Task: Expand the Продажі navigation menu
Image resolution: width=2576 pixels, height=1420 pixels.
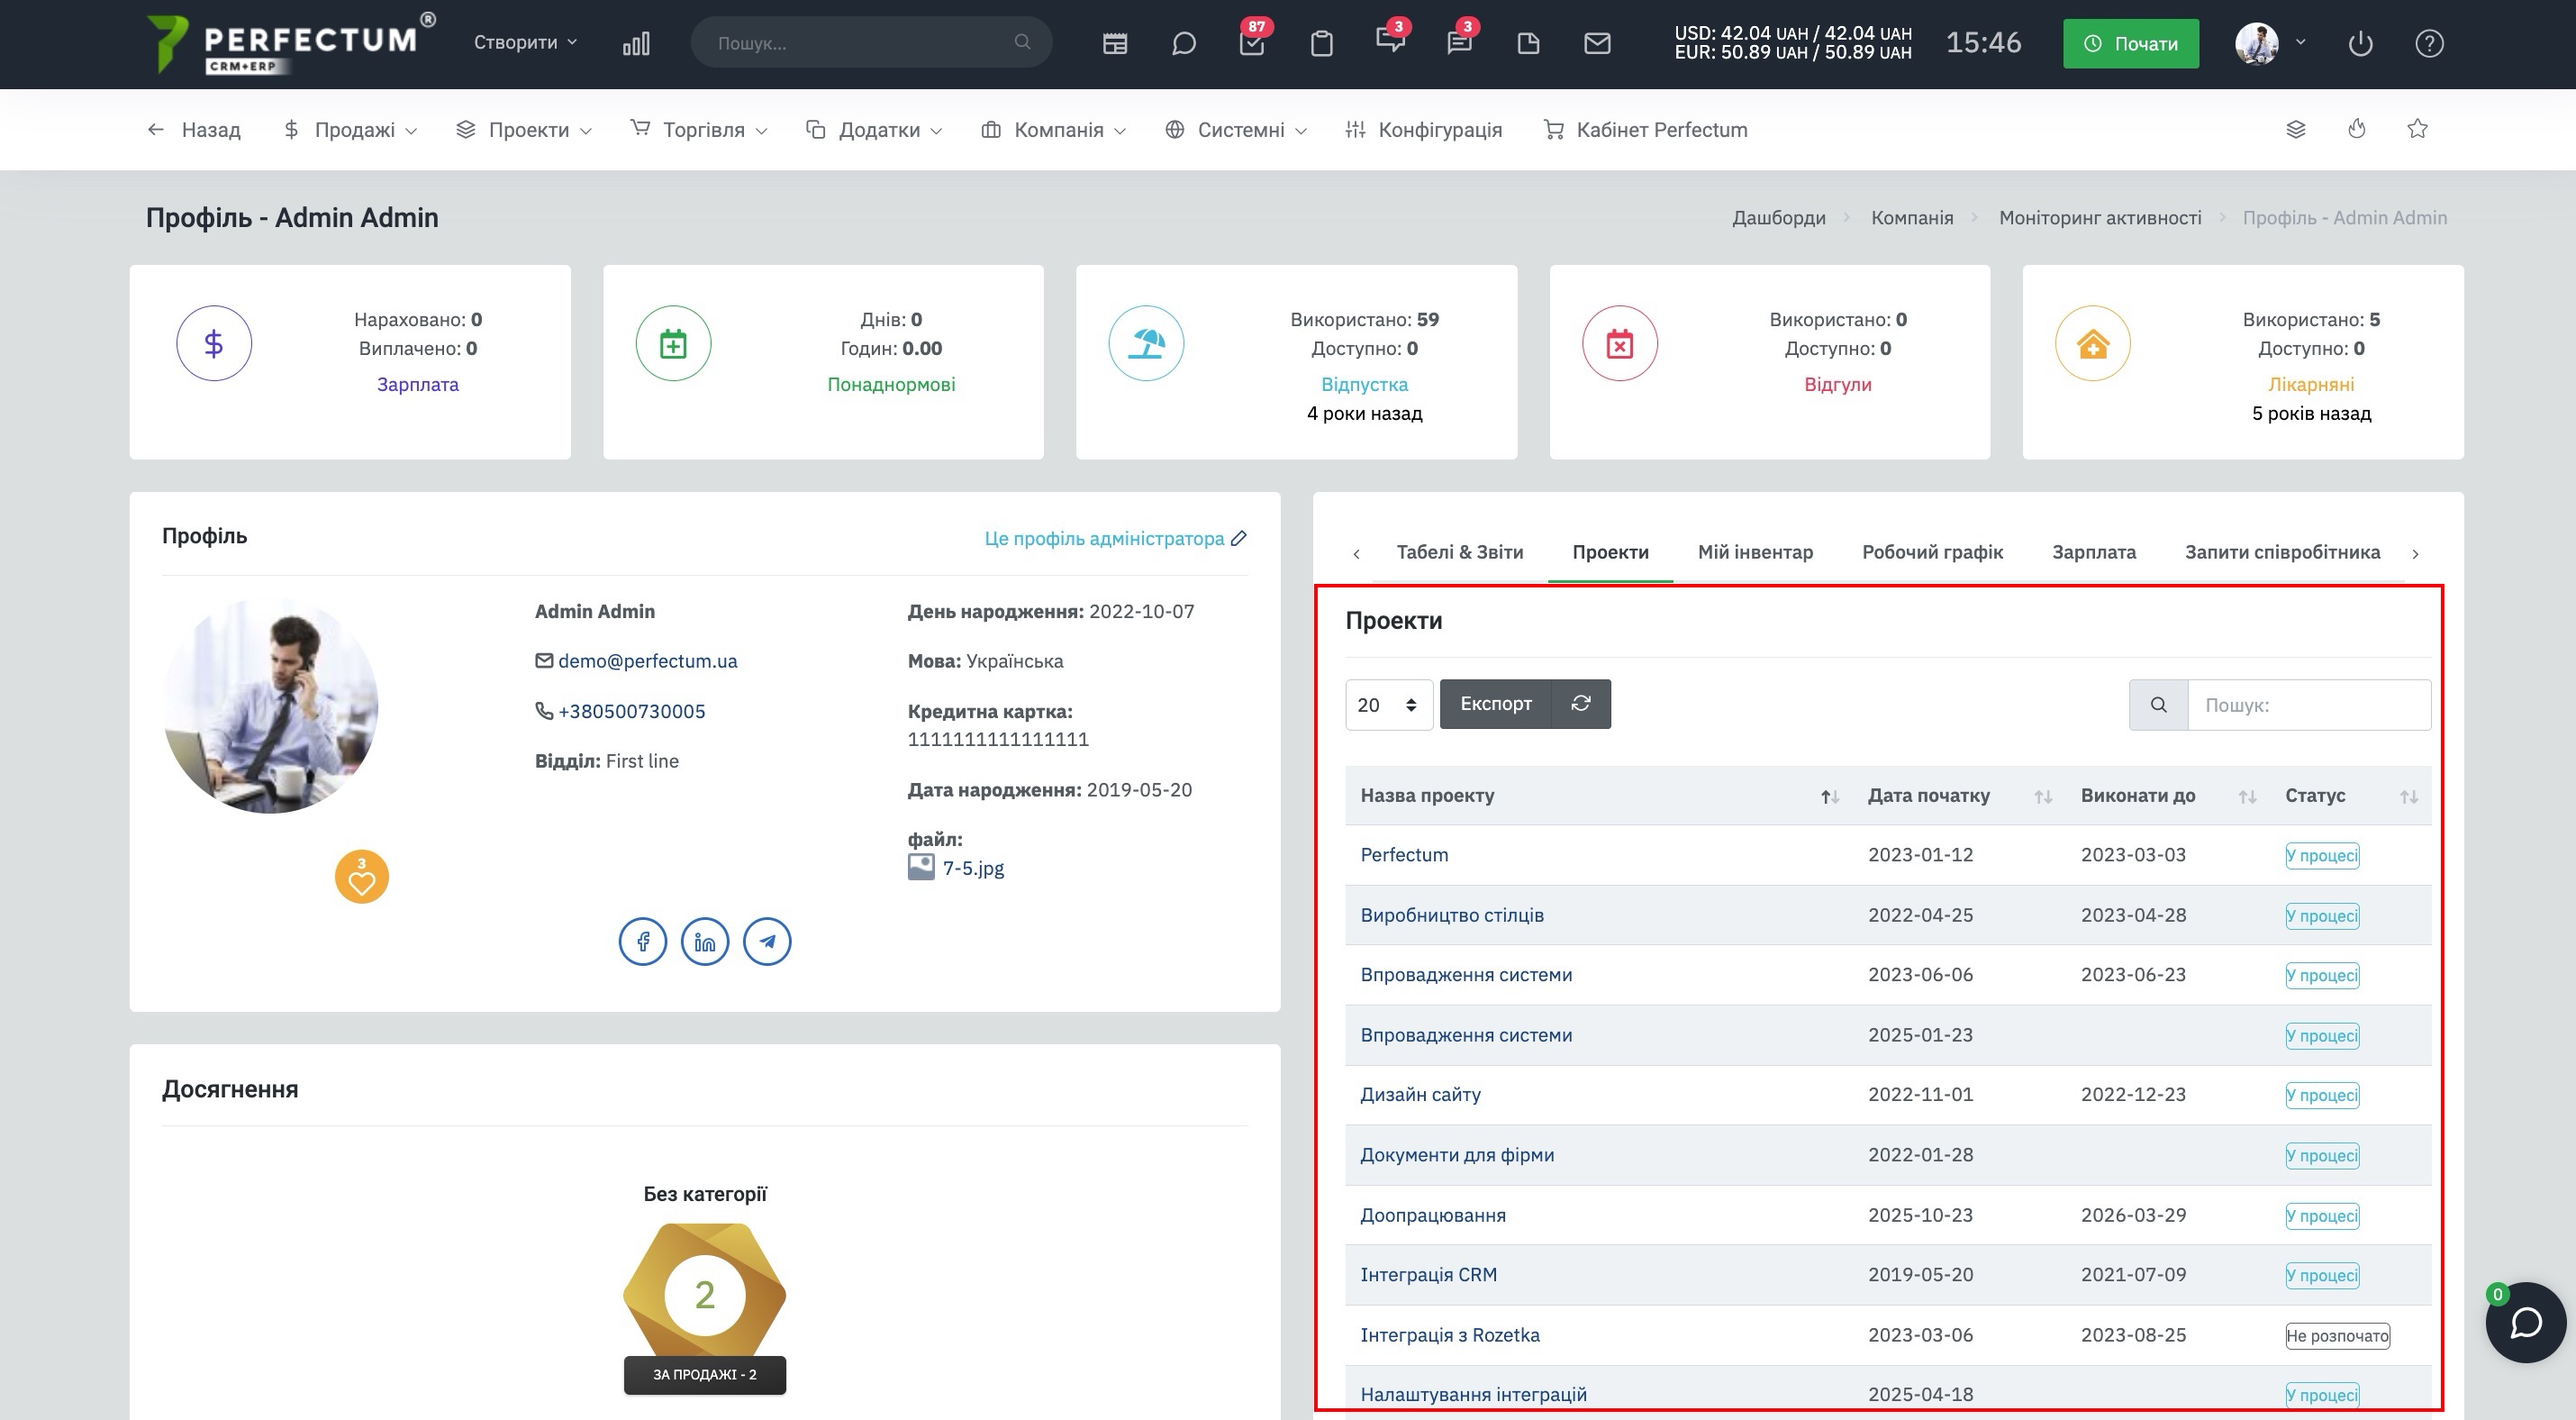Action: (351, 130)
